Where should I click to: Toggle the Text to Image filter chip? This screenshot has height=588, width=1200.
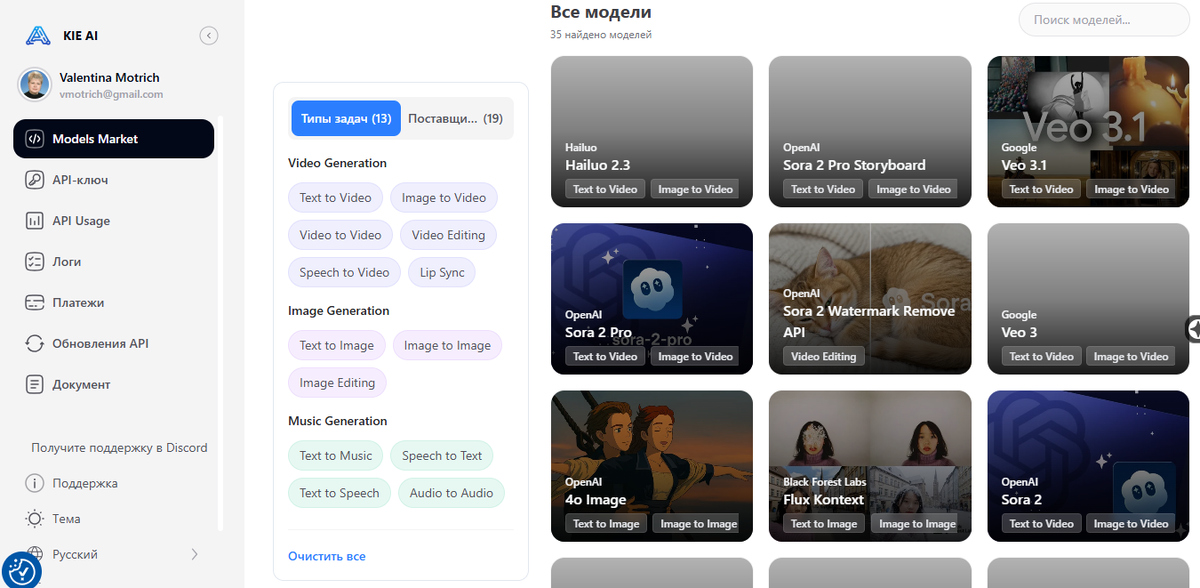point(337,346)
